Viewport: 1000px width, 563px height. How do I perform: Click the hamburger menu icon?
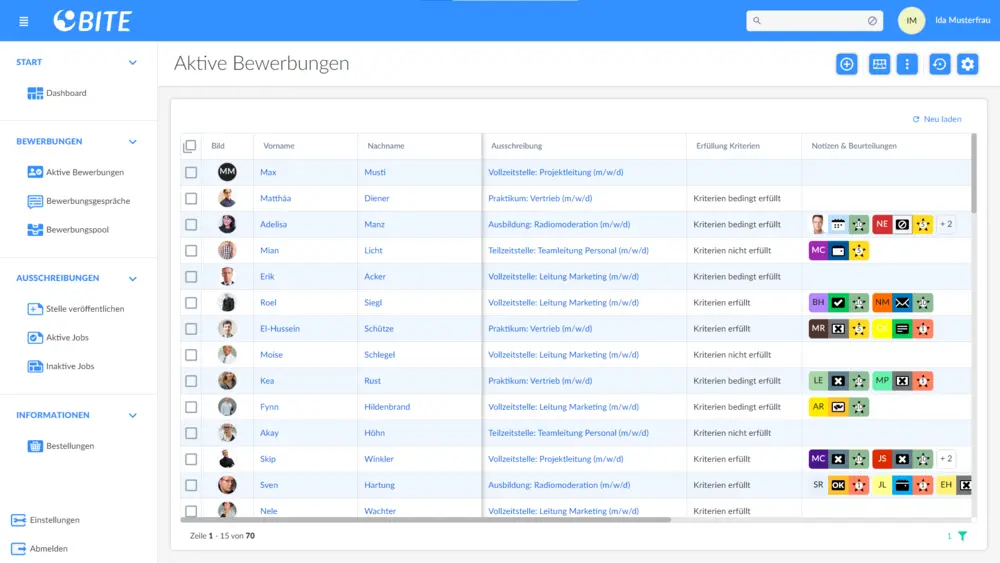[24, 21]
